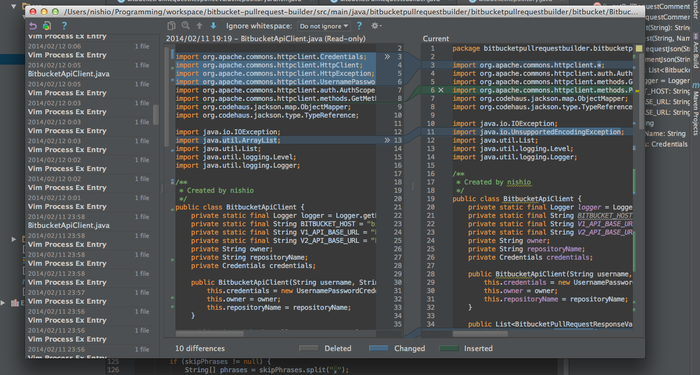This screenshot has width=700, height=375.
Task: Click the '2014/02/11 19:19 – BitbucketApiClient.java (Read-only)' header
Action: coord(266,39)
